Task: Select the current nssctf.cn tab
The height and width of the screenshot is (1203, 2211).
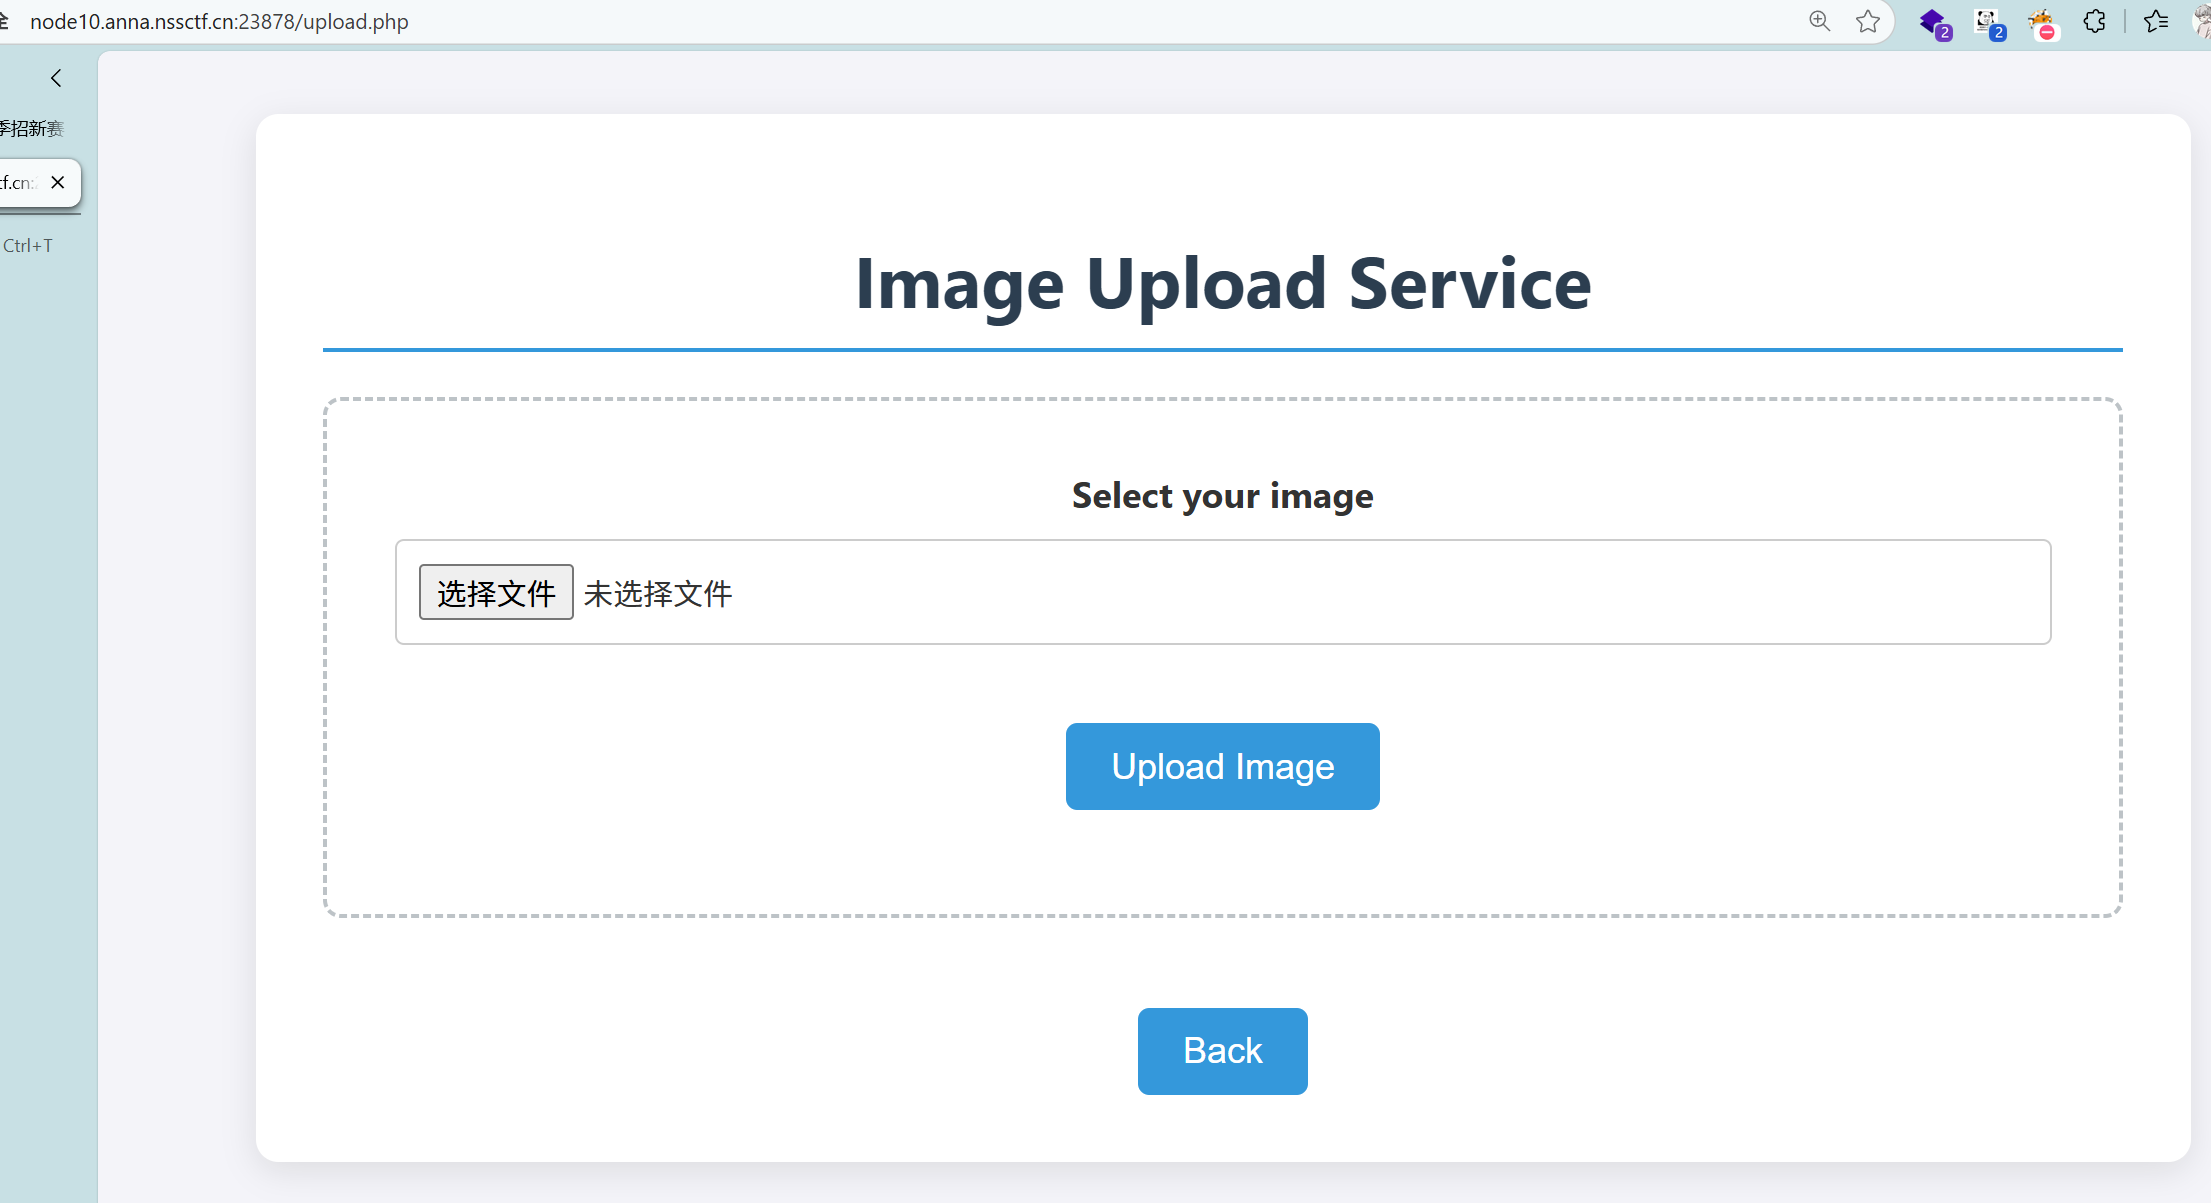Action: pyautogui.click(x=20, y=182)
